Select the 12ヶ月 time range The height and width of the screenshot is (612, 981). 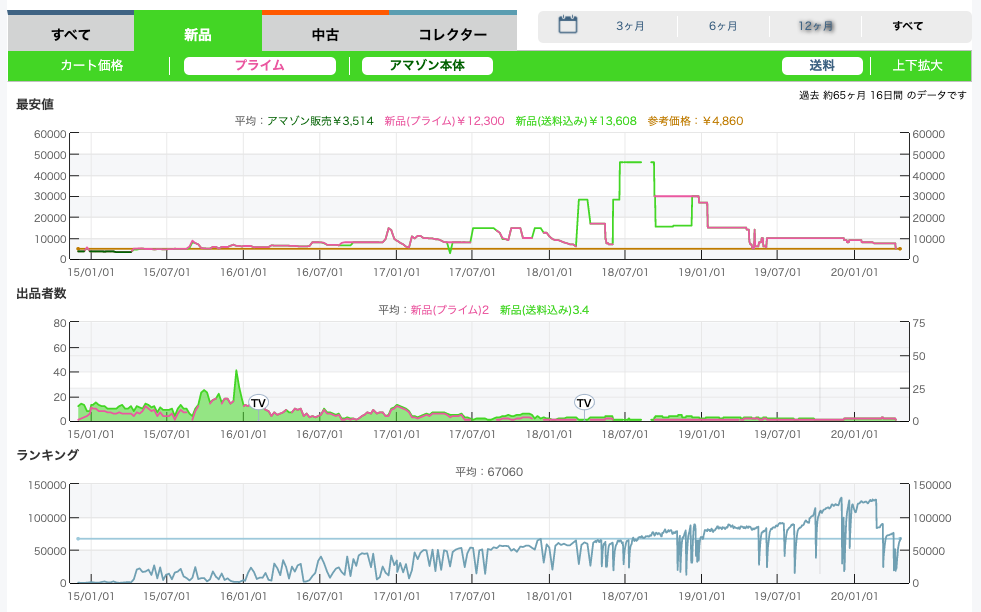[x=816, y=26]
